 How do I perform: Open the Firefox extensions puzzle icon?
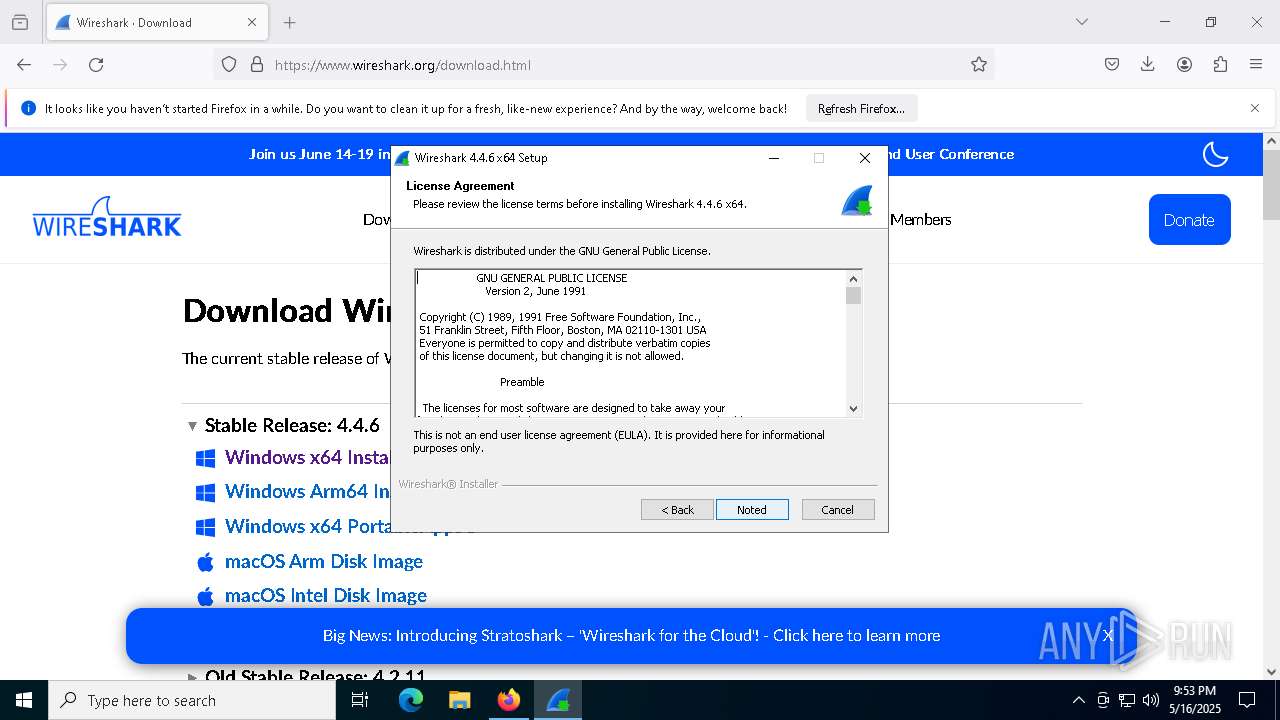coord(1220,65)
